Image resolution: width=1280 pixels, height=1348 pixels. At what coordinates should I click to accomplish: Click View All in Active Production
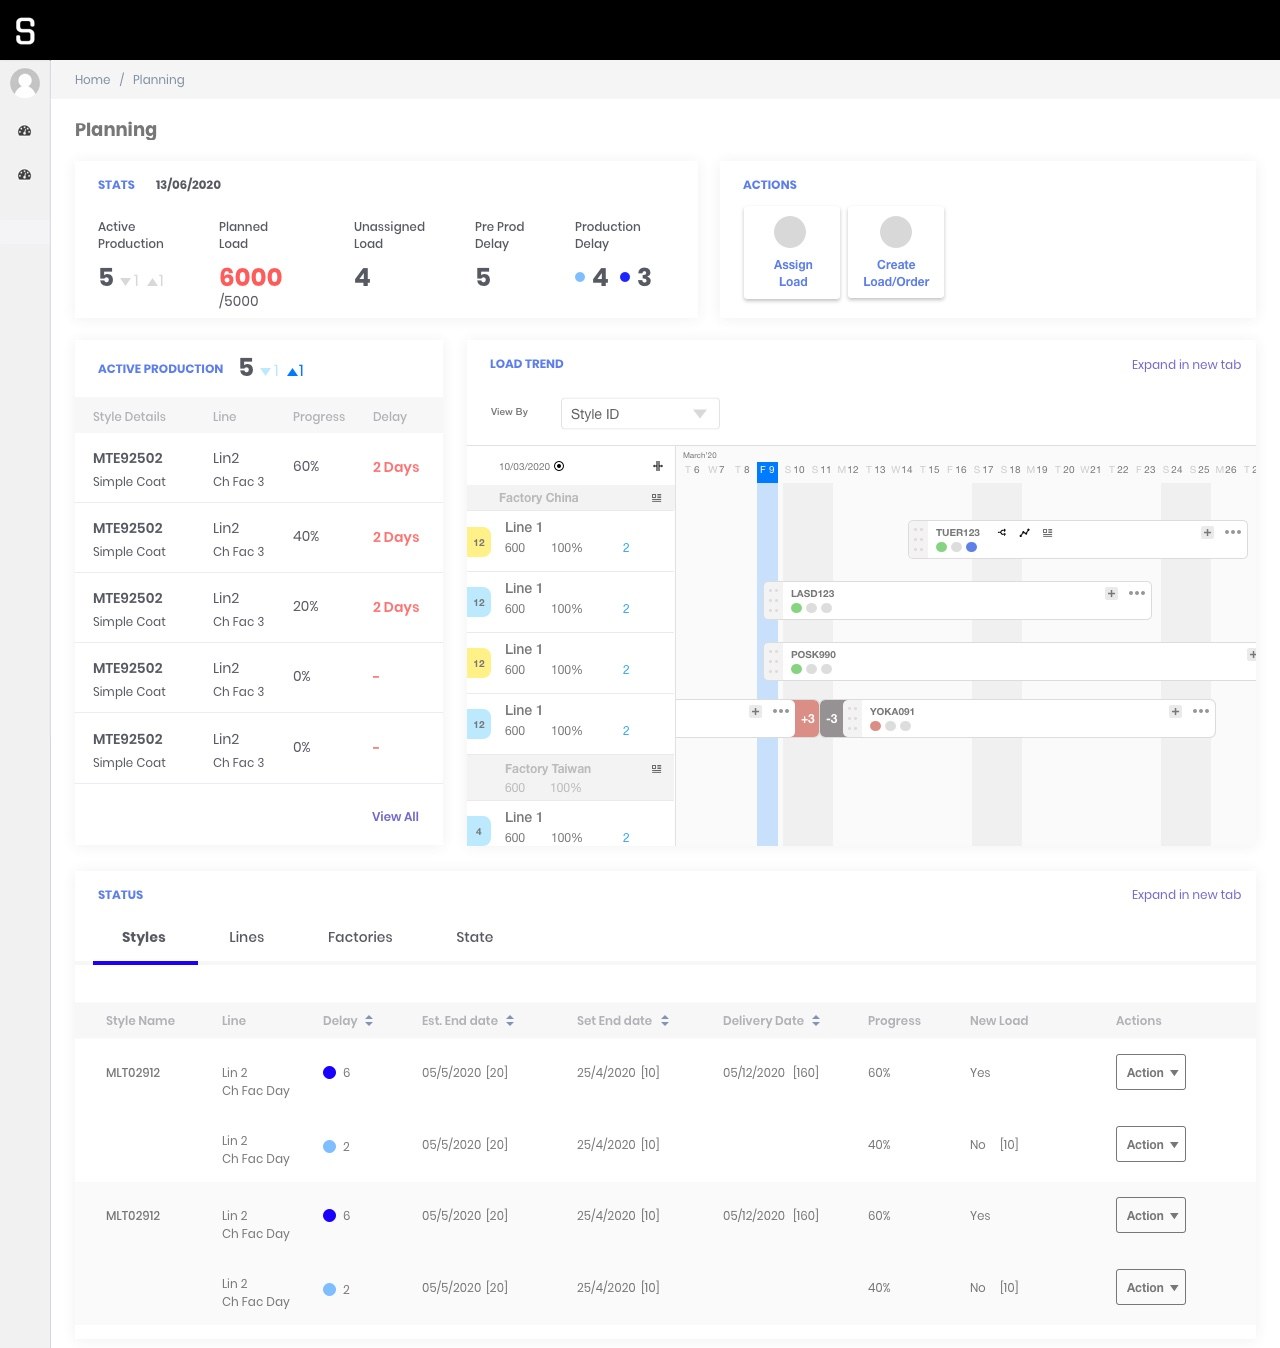(395, 817)
